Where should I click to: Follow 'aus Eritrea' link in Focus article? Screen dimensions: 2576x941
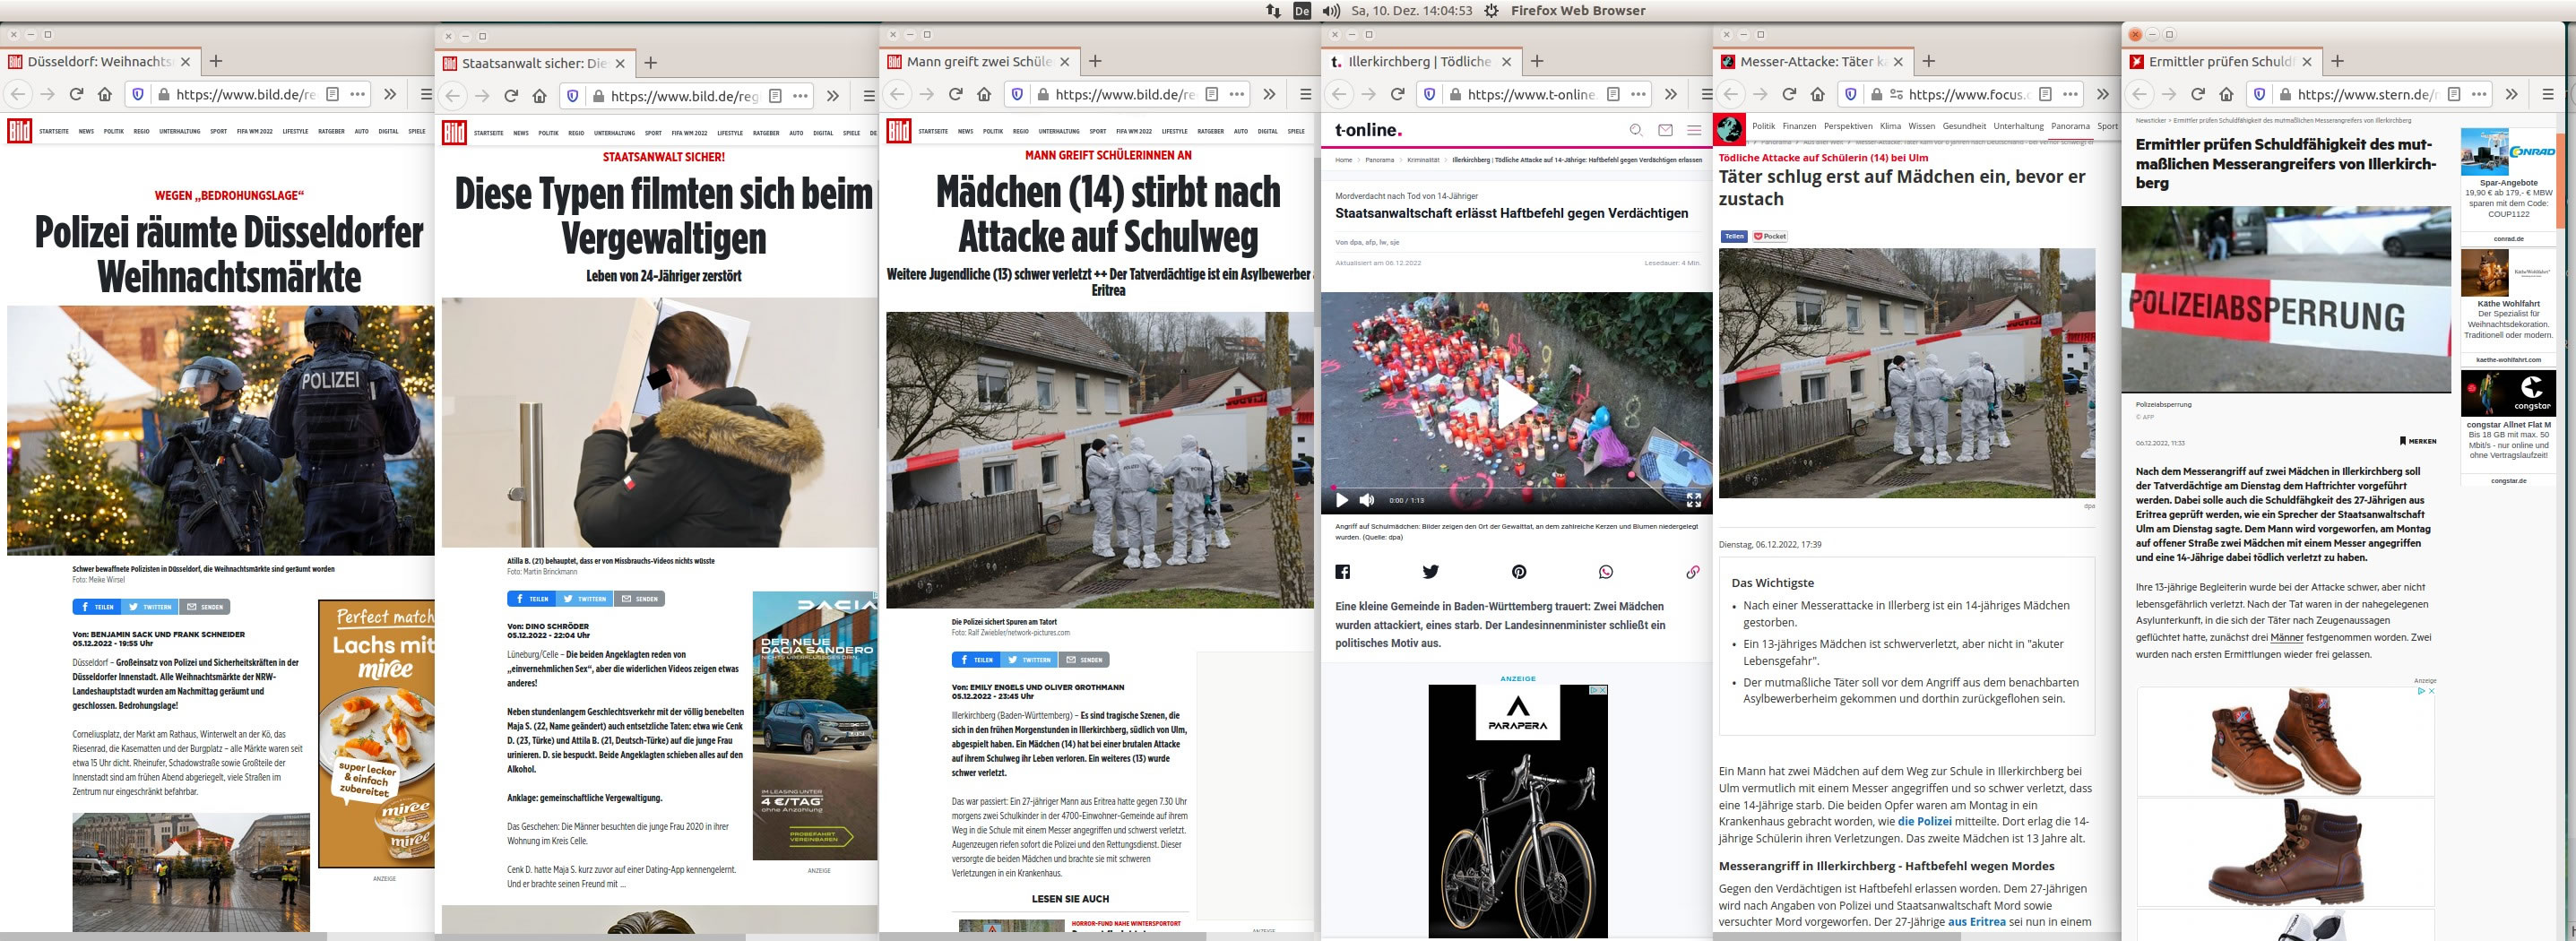(1976, 922)
